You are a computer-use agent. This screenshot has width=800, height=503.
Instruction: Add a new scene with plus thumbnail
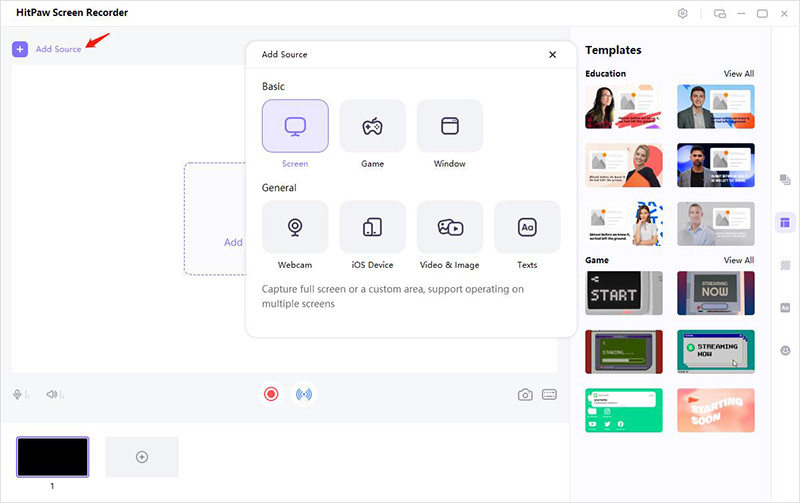tap(142, 457)
